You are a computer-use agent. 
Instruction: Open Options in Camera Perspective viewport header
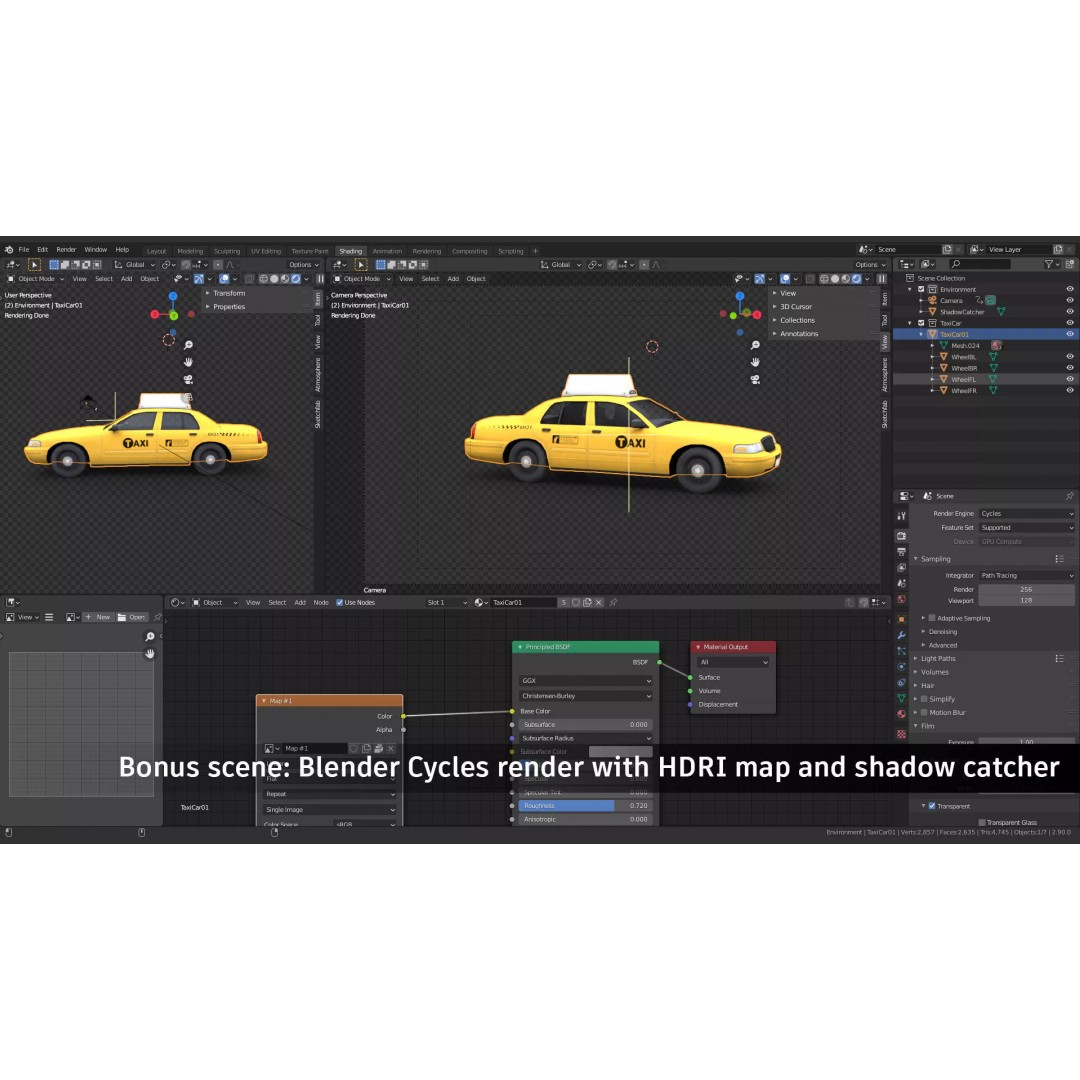click(x=871, y=264)
